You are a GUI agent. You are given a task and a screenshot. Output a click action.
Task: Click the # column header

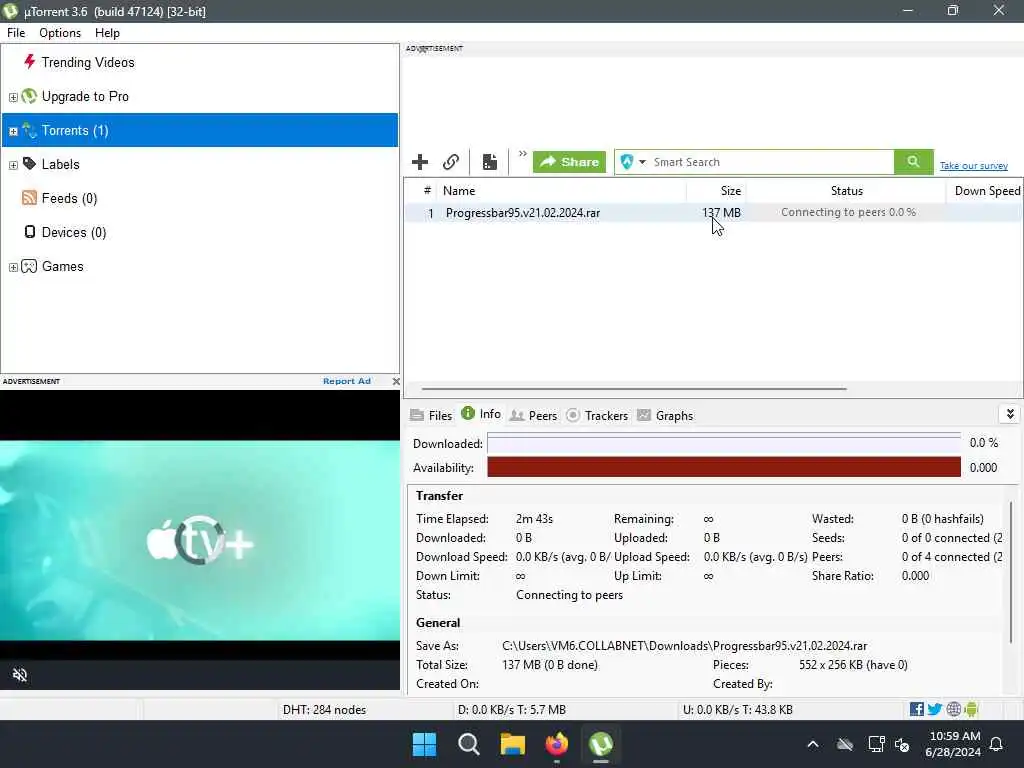[426, 191]
